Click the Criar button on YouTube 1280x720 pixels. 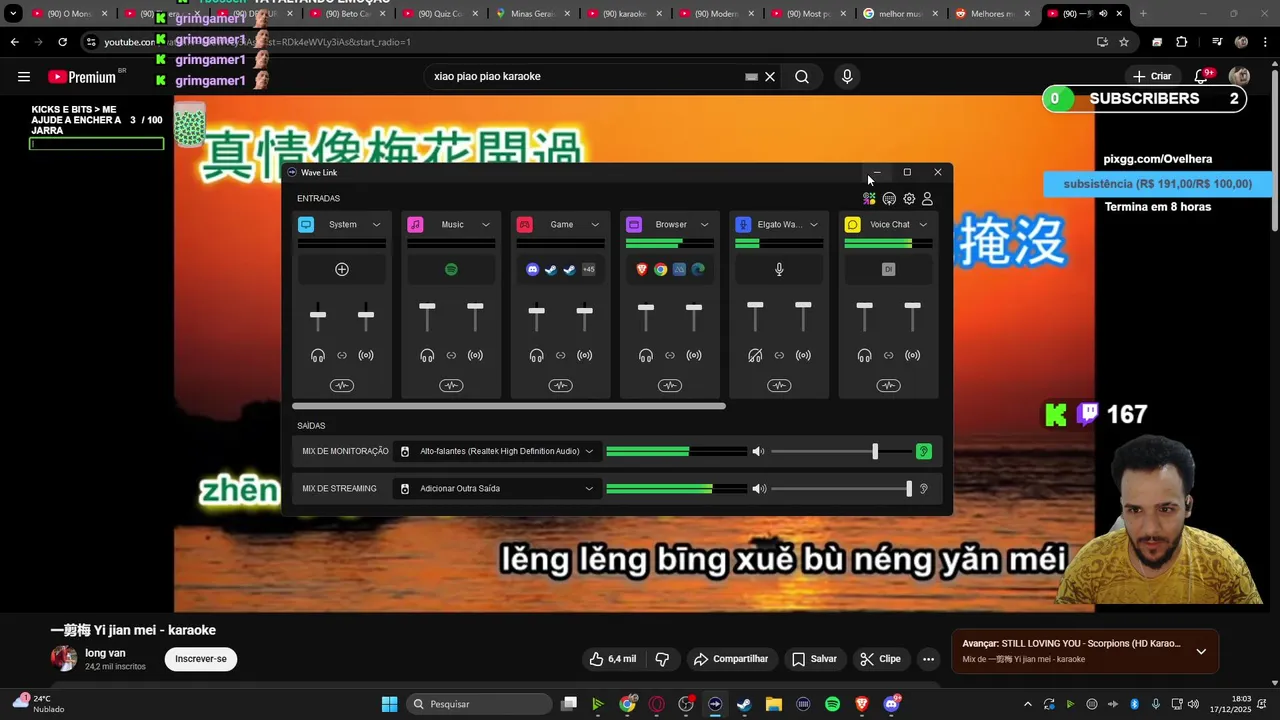pyautogui.click(x=1151, y=76)
